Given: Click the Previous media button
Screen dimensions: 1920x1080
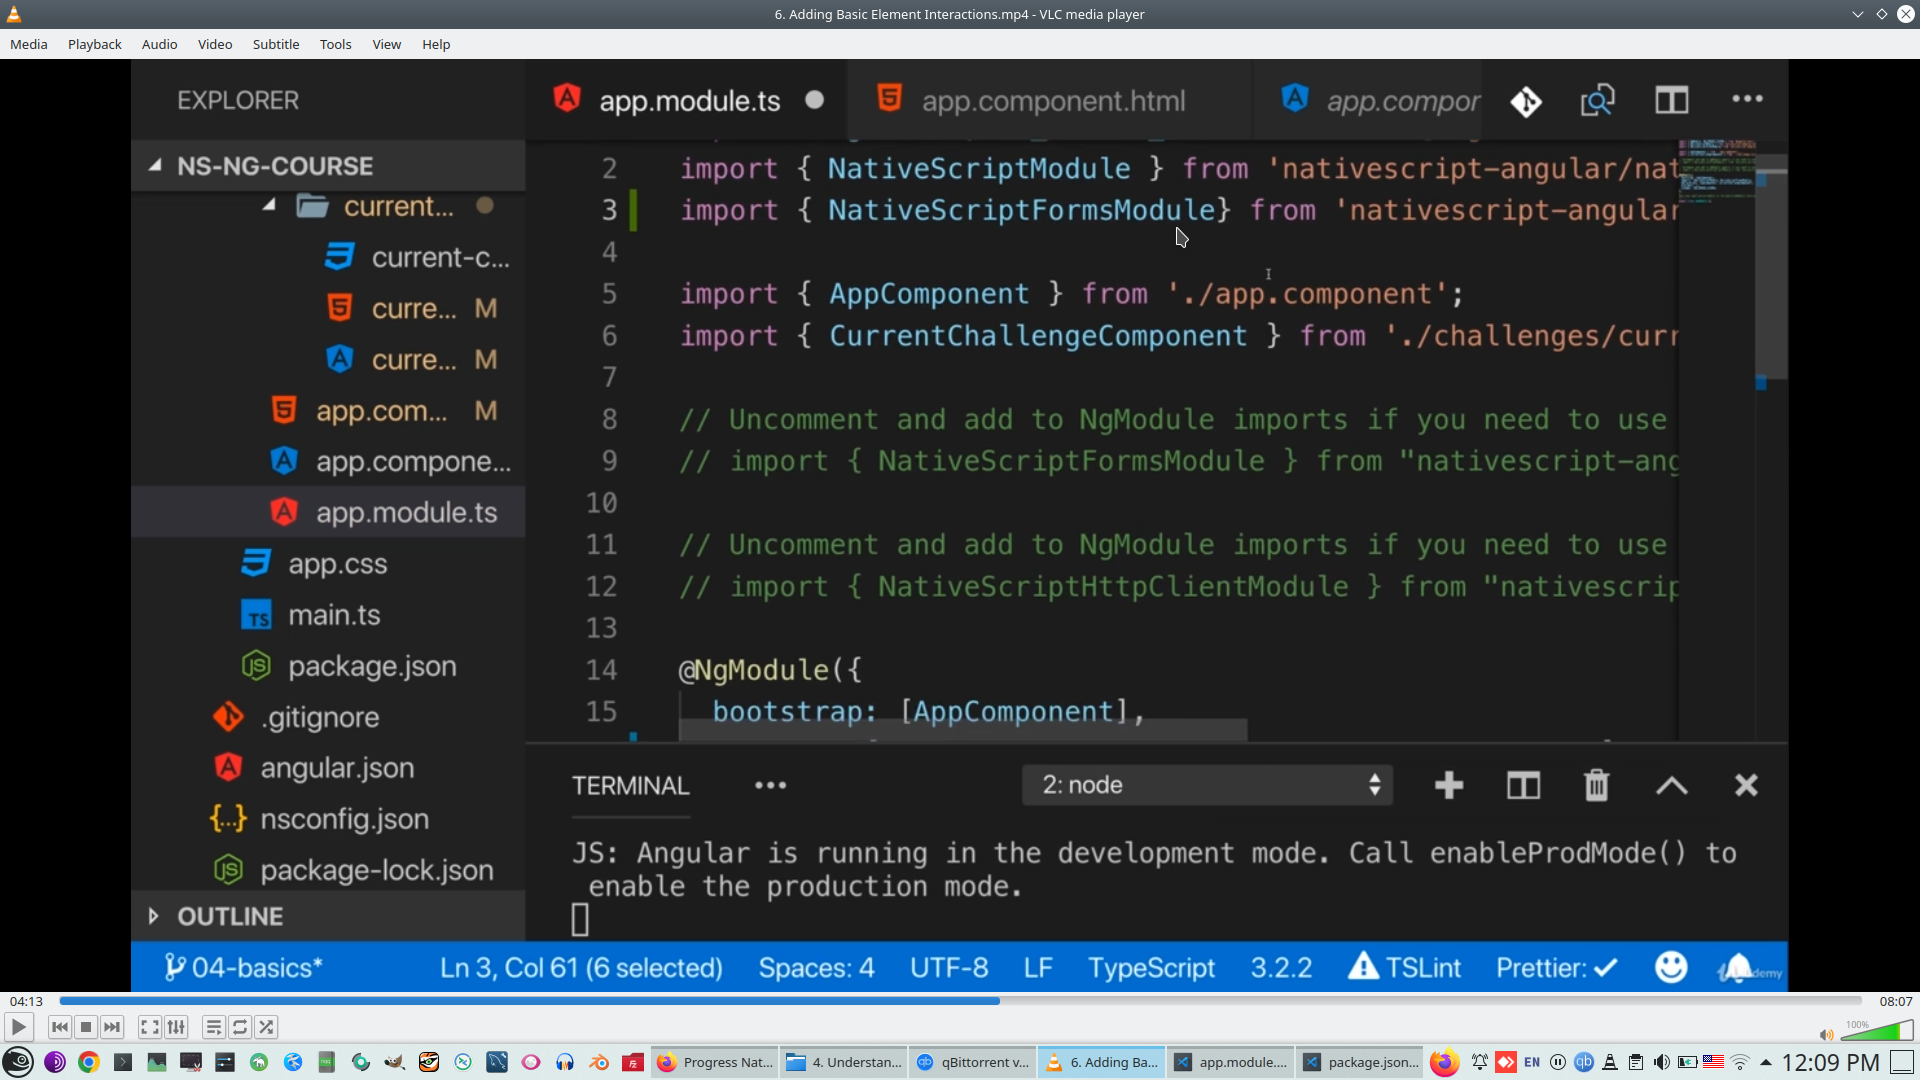Looking at the screenshot, I should tap(59, 1027).
